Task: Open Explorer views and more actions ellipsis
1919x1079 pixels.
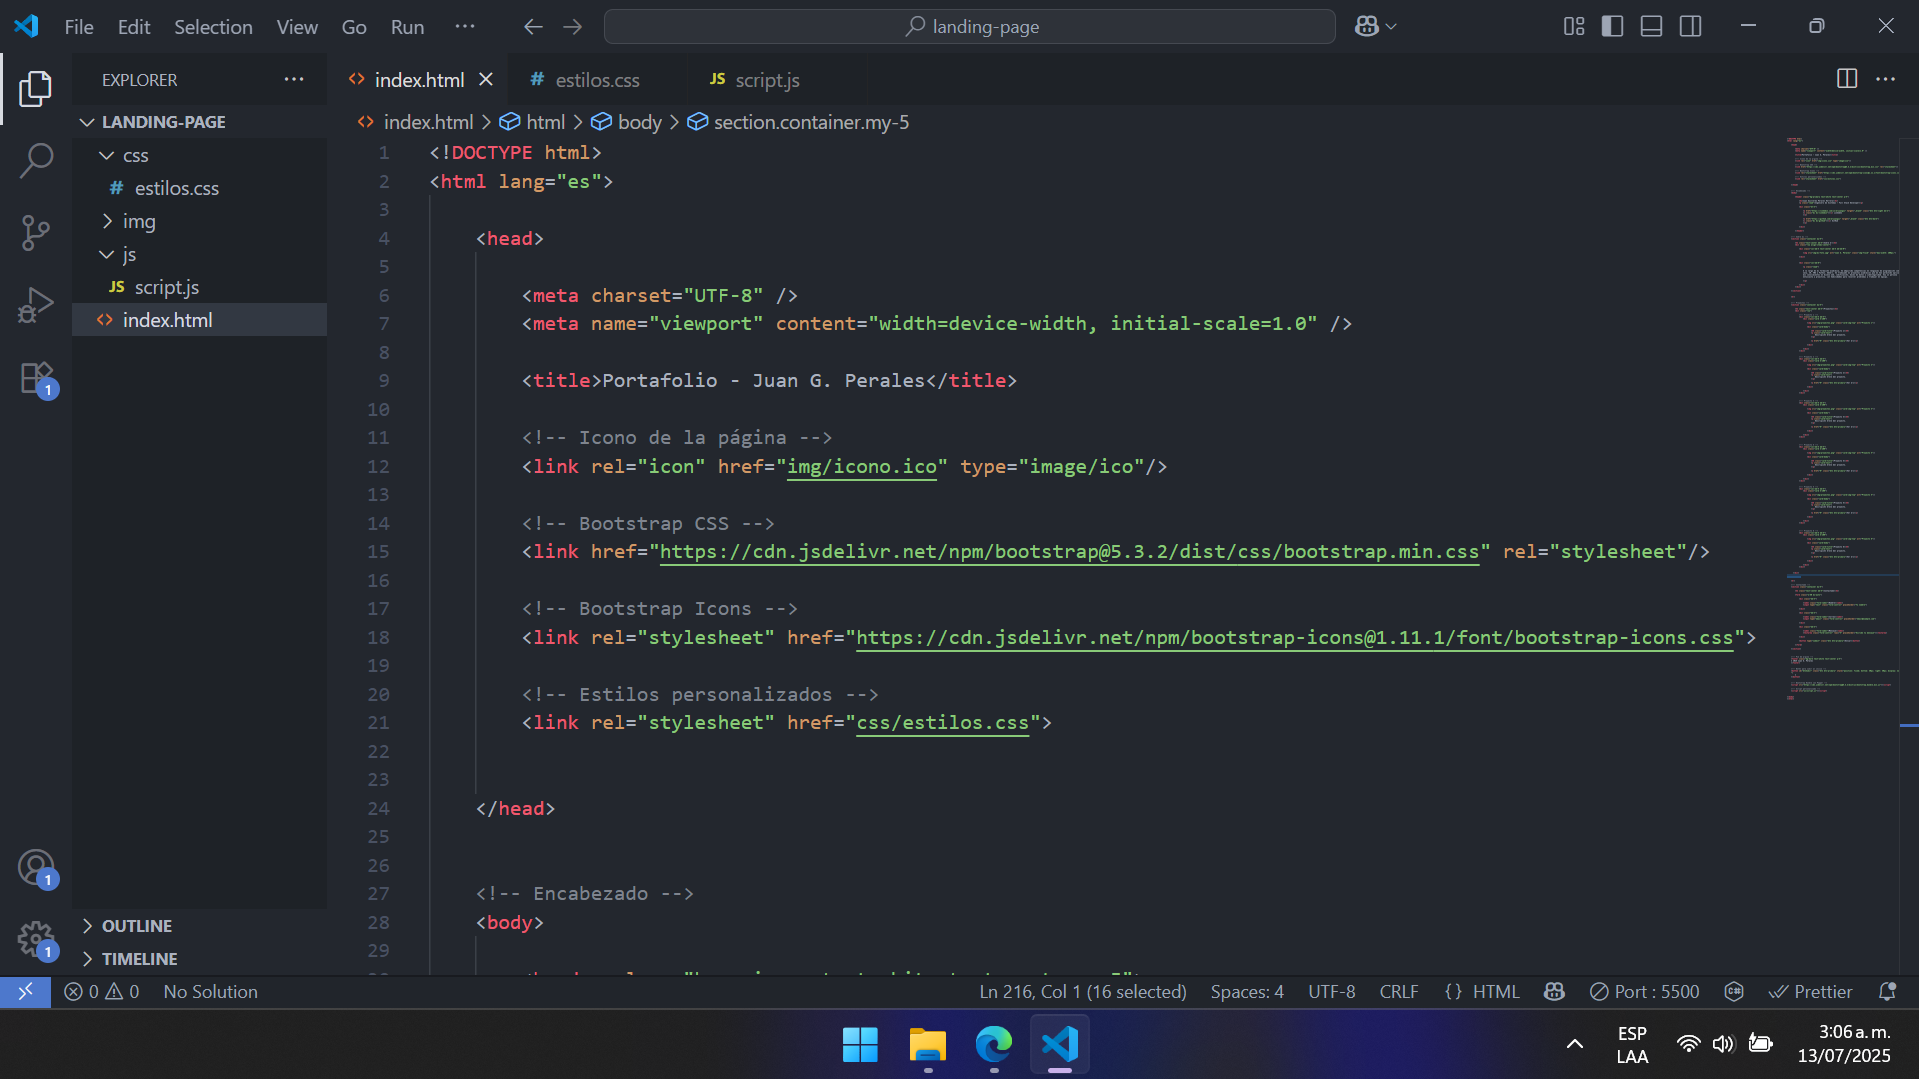Action: (x=293, y=79)
